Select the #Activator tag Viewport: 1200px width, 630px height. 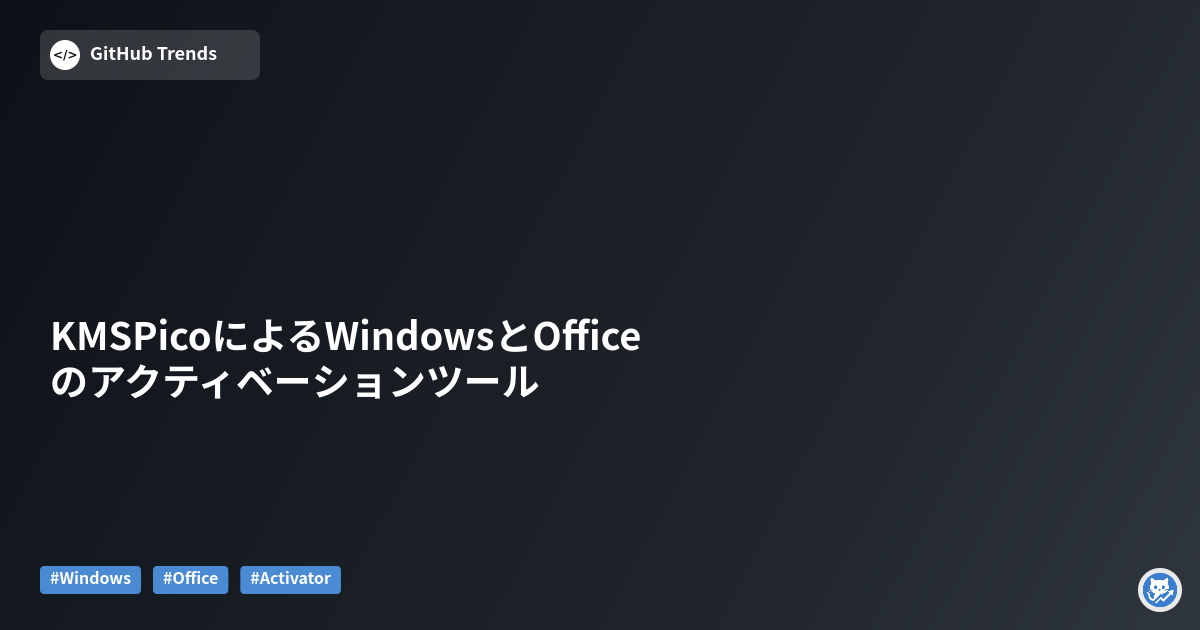(290, 579)
